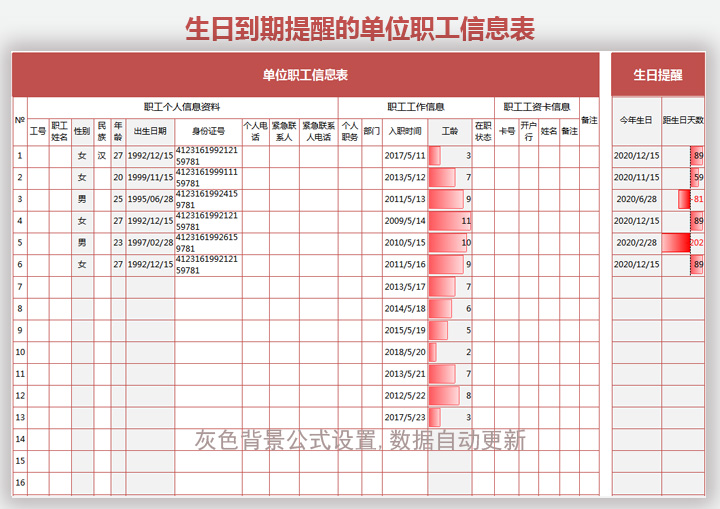Click the 工龄 column header
This screenshot has height=509, width=720.
pos(450,131)
